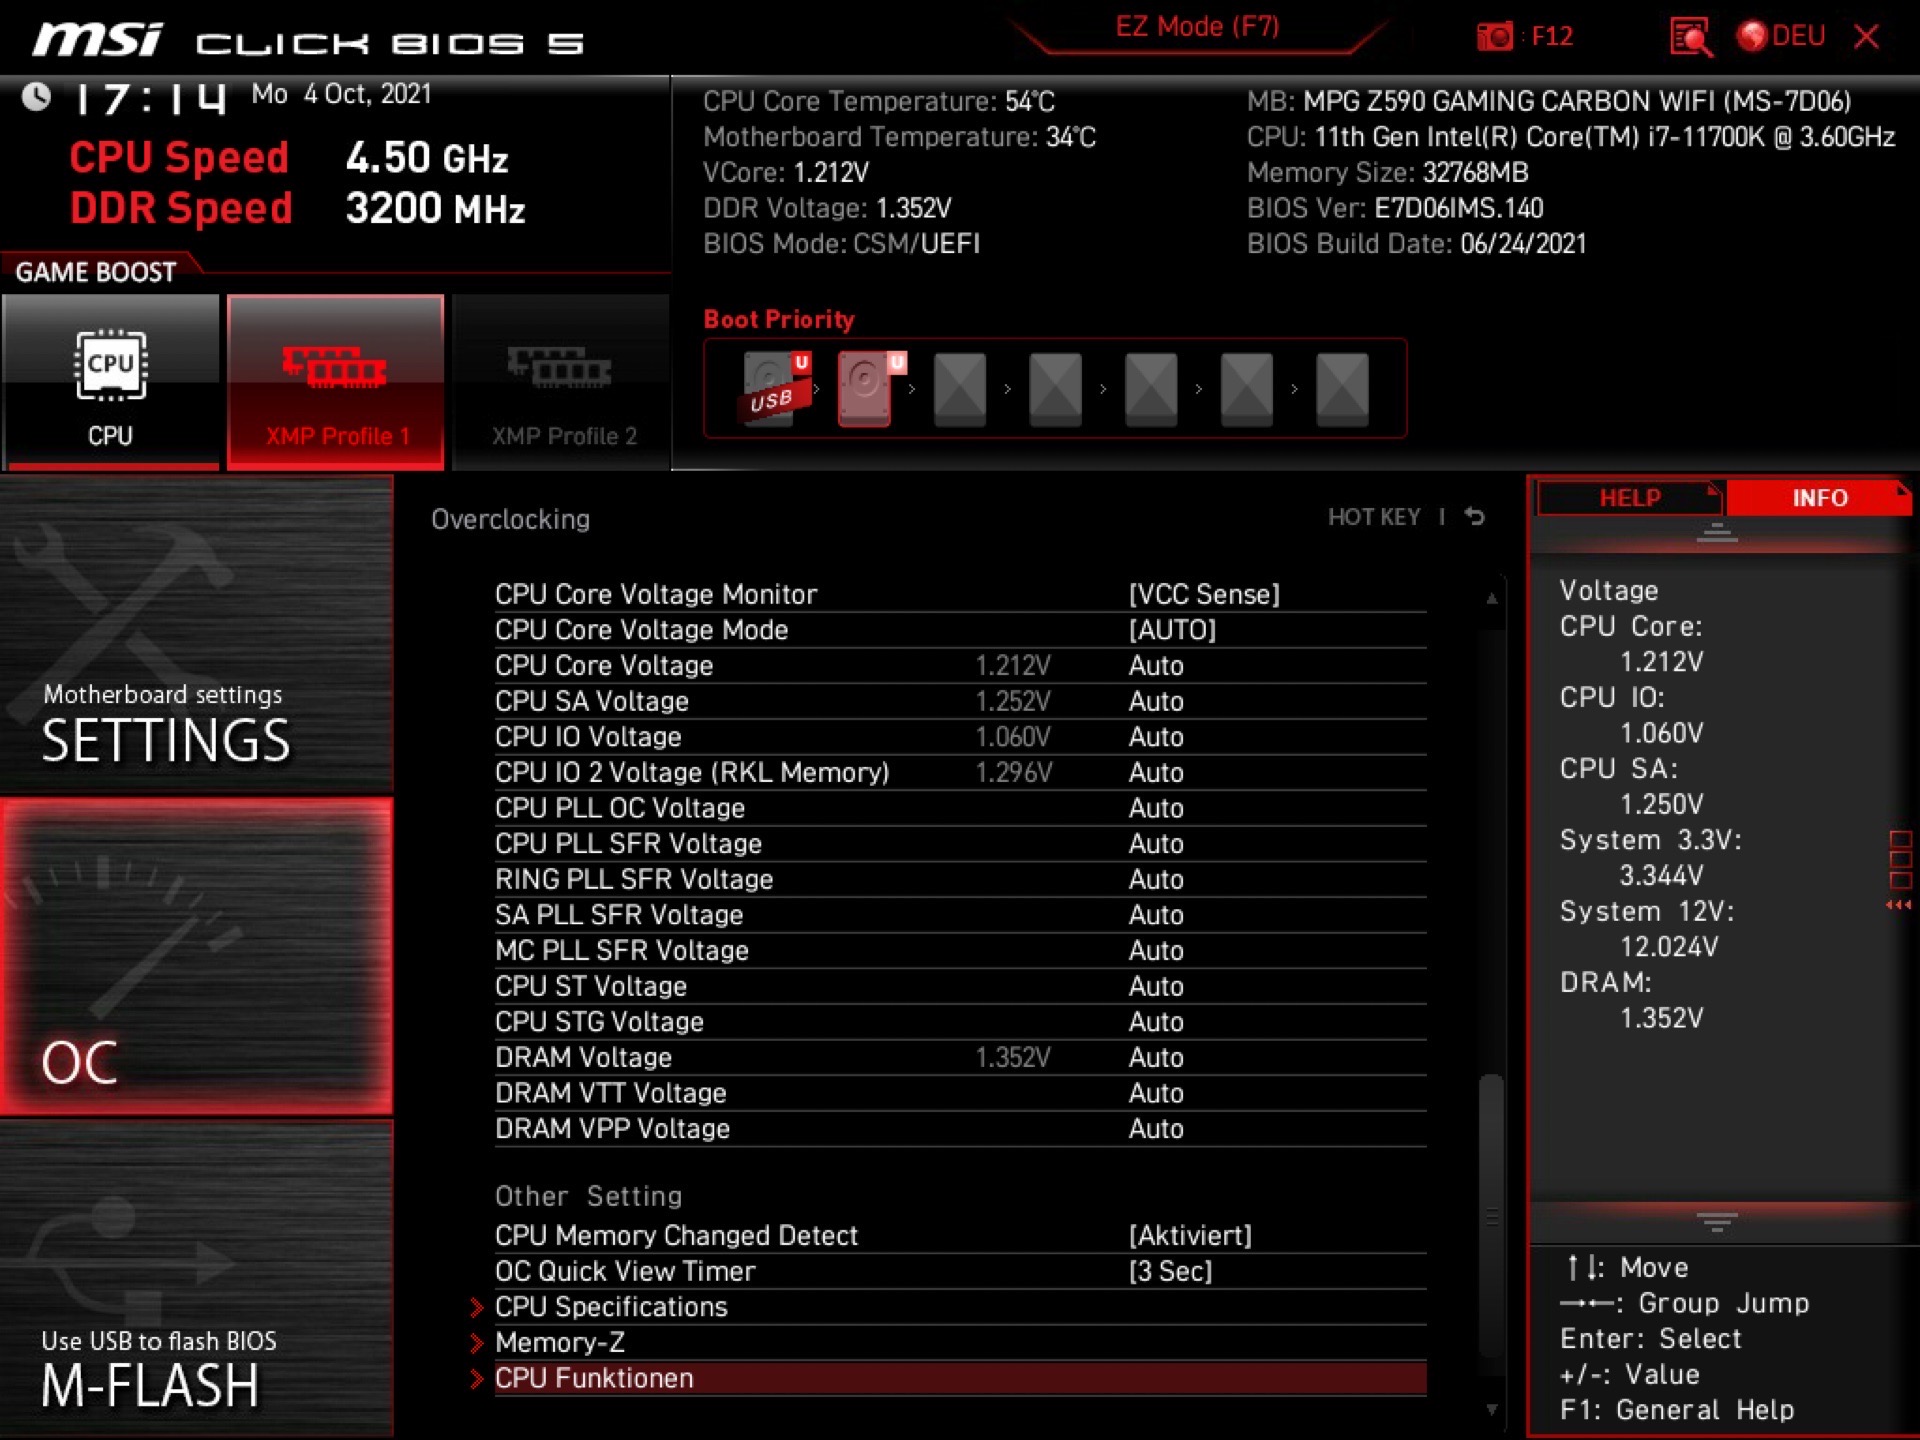
Task: Switch to the INFO tab
Action: tap(1818, 498)
